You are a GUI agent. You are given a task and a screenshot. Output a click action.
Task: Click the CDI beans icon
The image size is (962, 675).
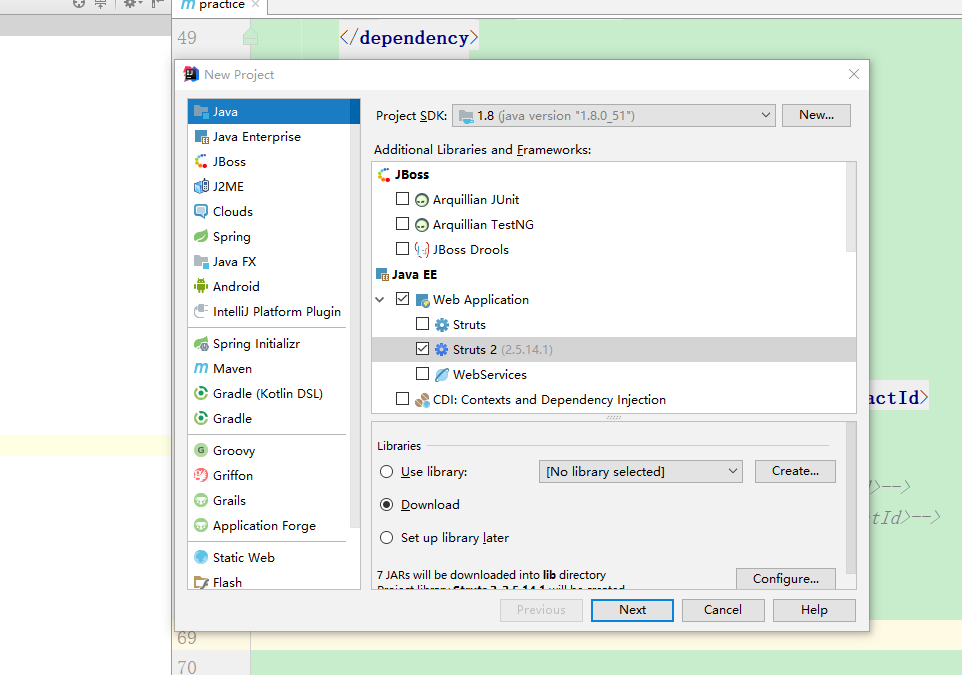pyautogui.click(x=421, y=400)
